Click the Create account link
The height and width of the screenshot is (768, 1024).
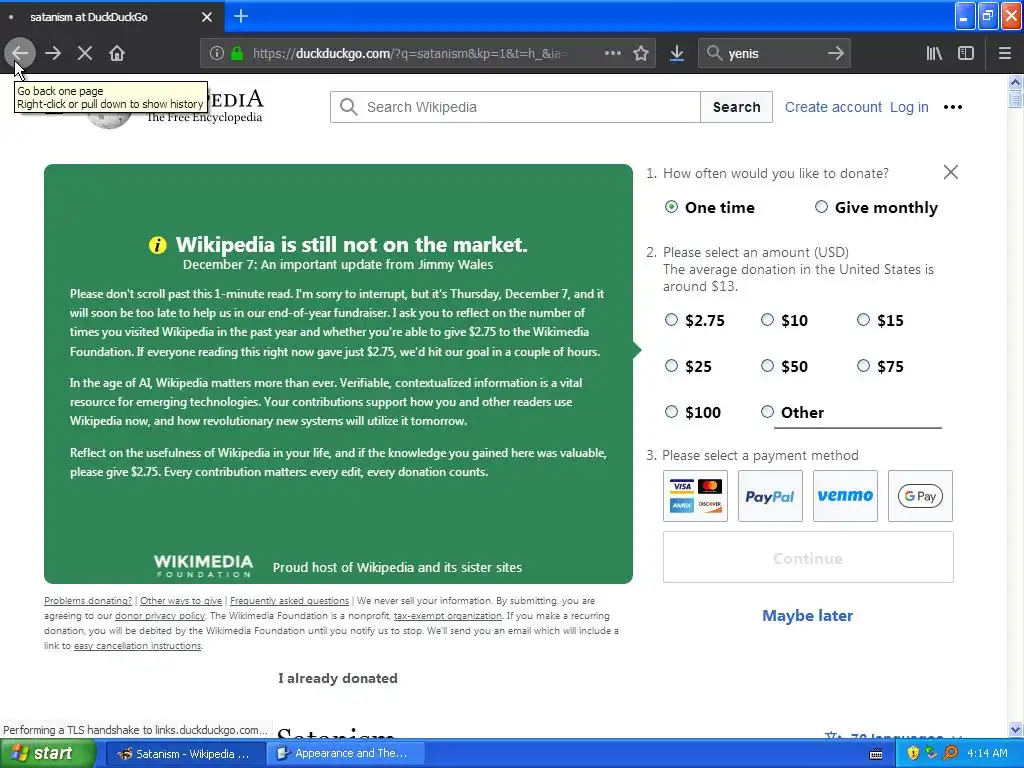833,107
